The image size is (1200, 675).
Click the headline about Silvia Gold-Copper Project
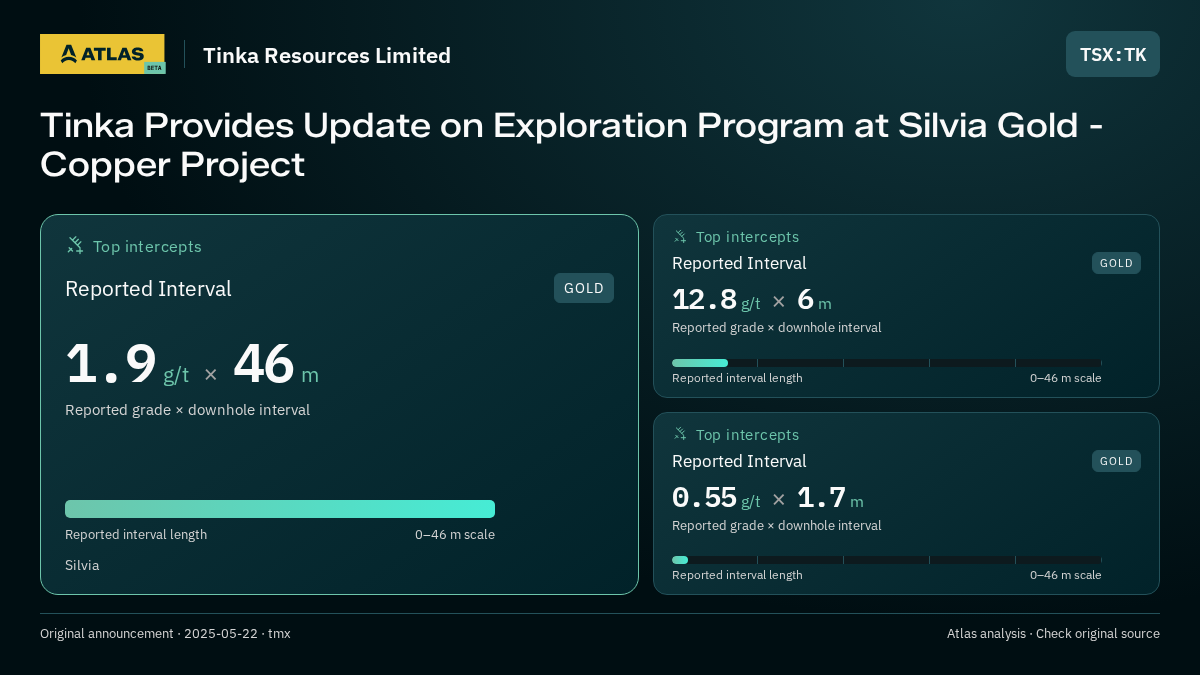tap(572, 145)
